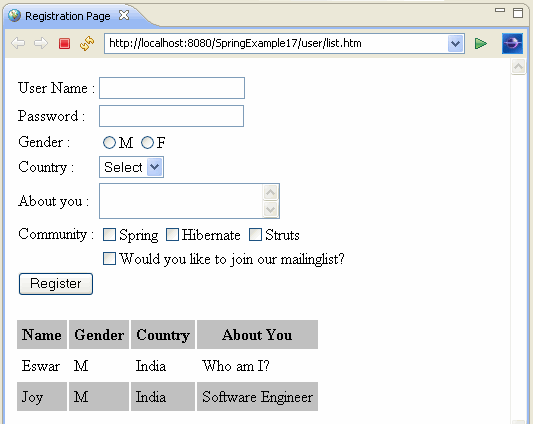
Task: Click the 'User Name :' label
Action: coord(56,88)
